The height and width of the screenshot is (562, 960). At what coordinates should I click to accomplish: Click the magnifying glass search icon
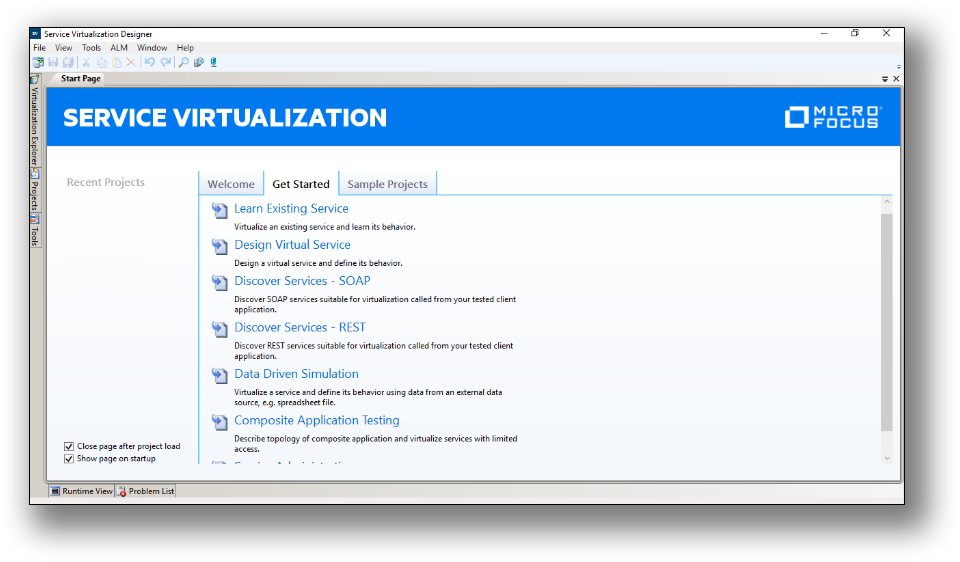pos(183,62)
